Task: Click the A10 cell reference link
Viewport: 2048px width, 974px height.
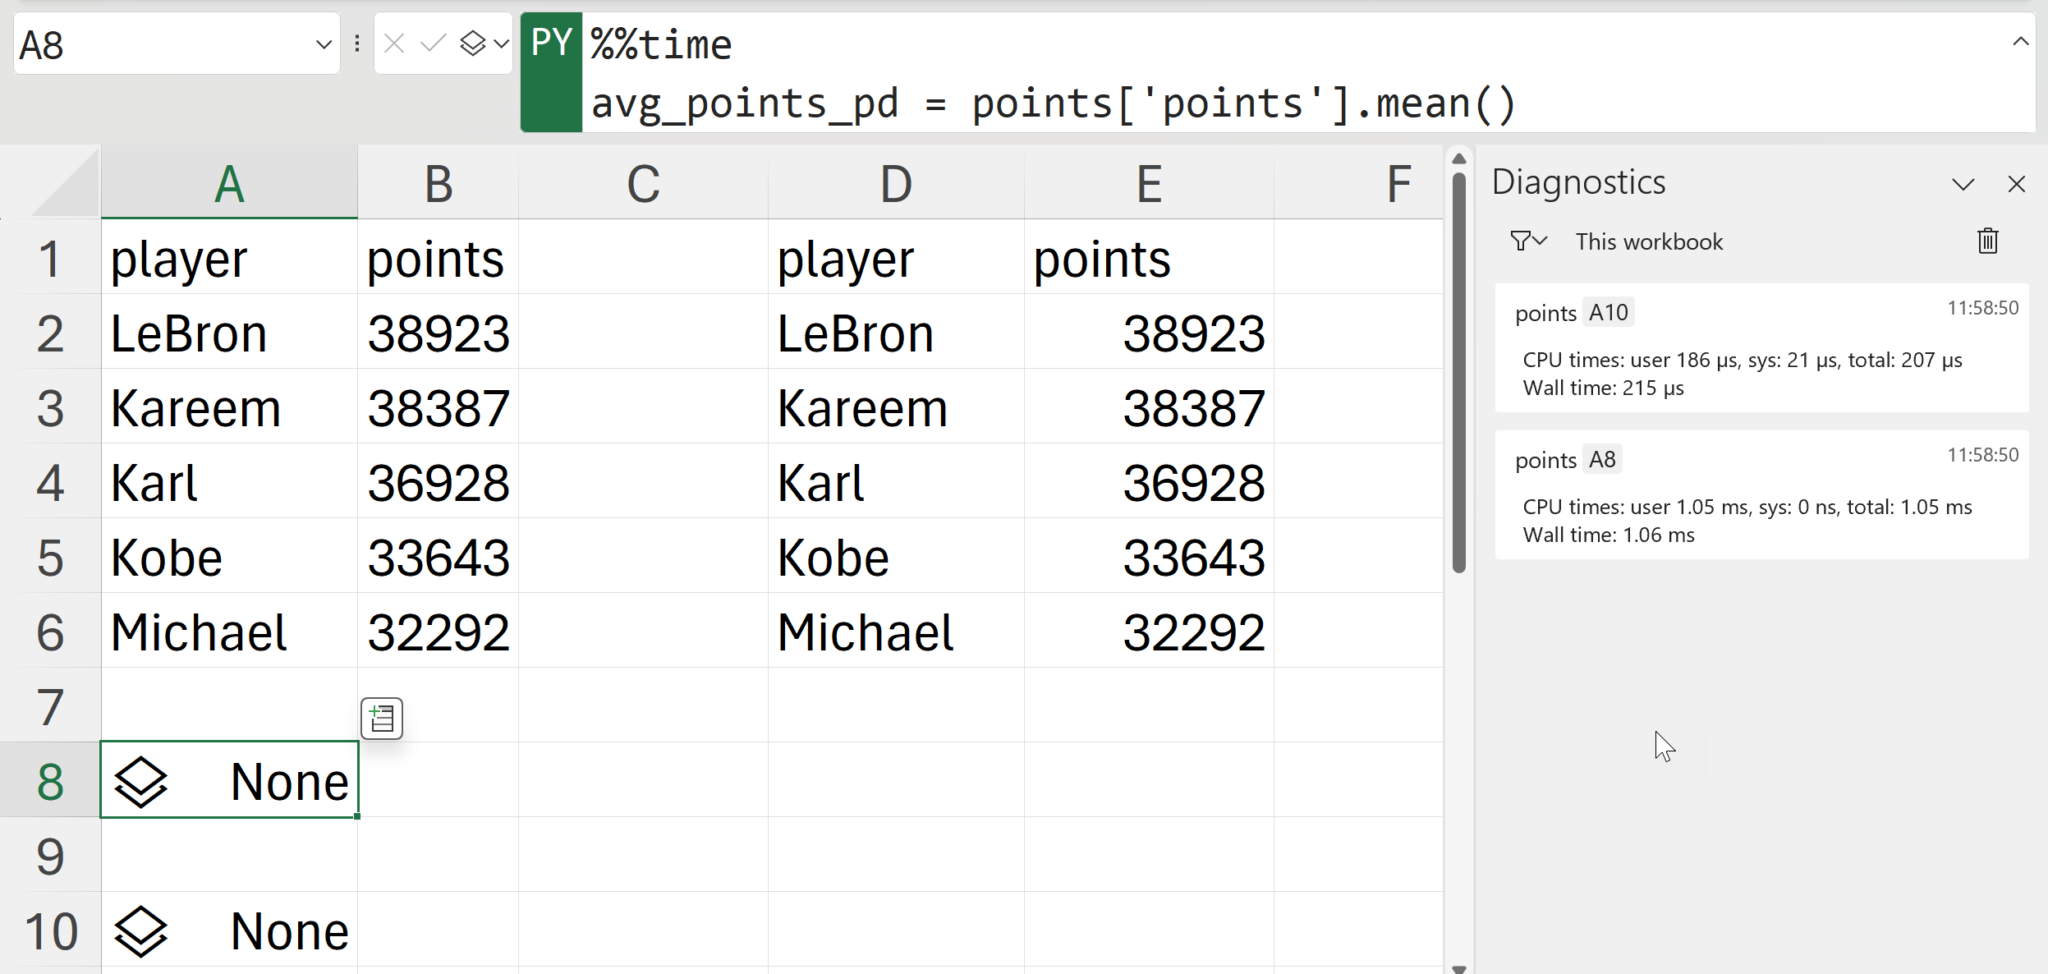Action: (1608, 313)
